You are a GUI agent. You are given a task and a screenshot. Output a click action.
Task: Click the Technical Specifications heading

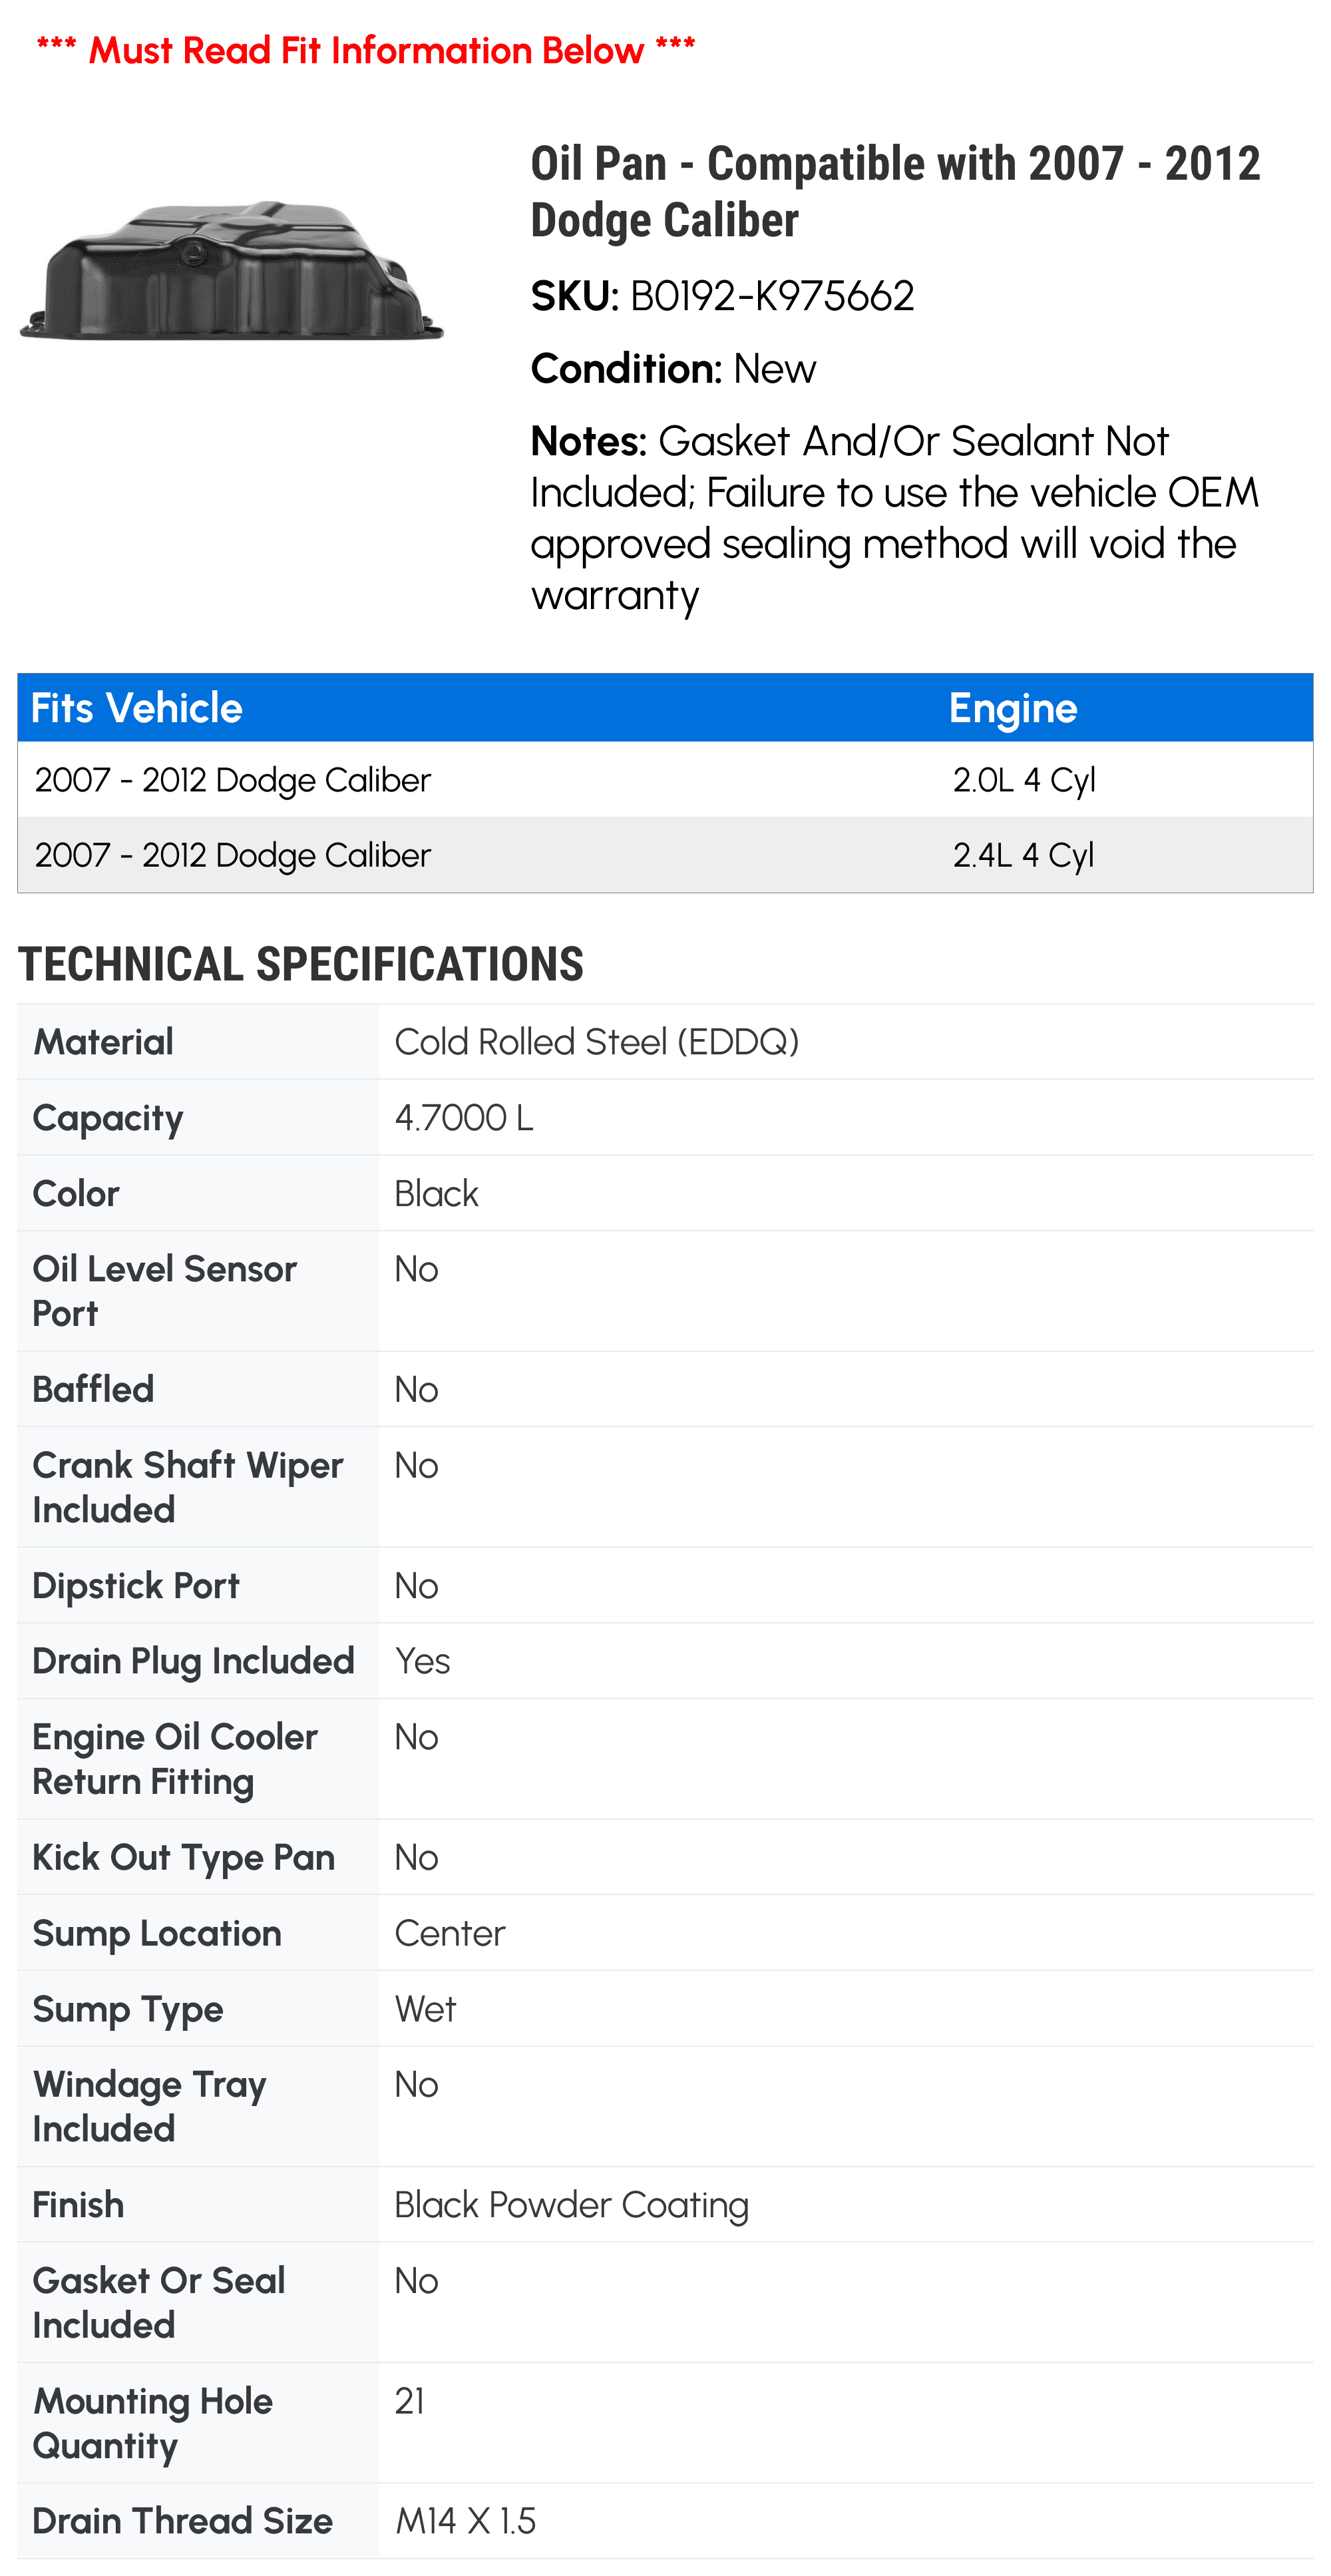tap(301, 964)
